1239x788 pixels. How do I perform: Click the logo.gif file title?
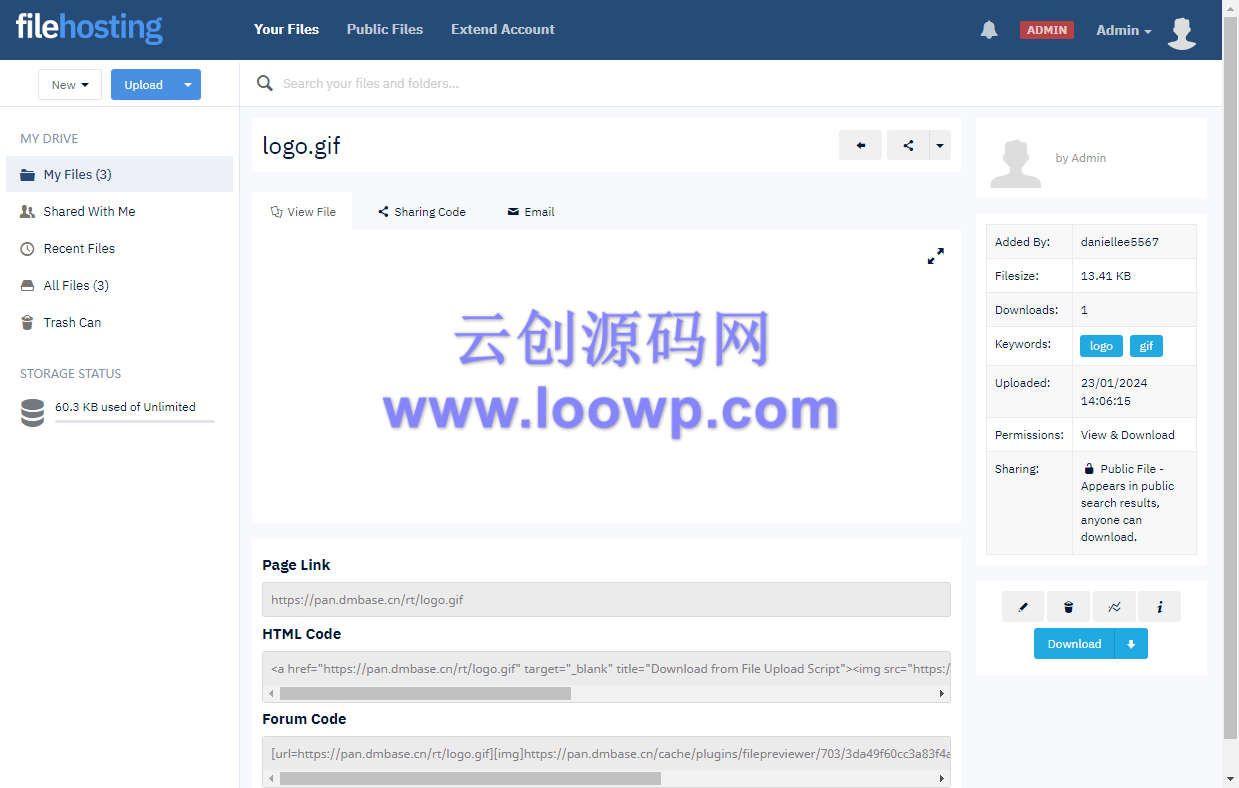pyautogui.click(x=301, y=146)
